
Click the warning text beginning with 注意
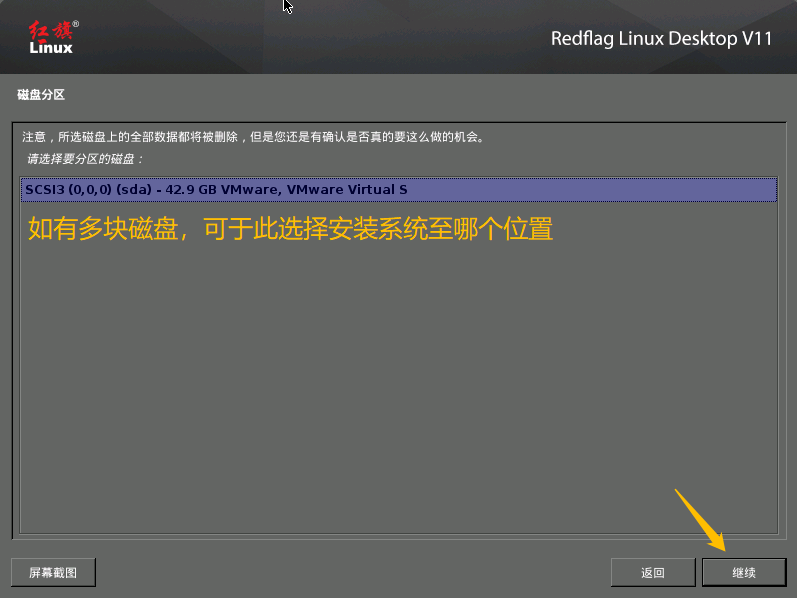pos(253,137)
